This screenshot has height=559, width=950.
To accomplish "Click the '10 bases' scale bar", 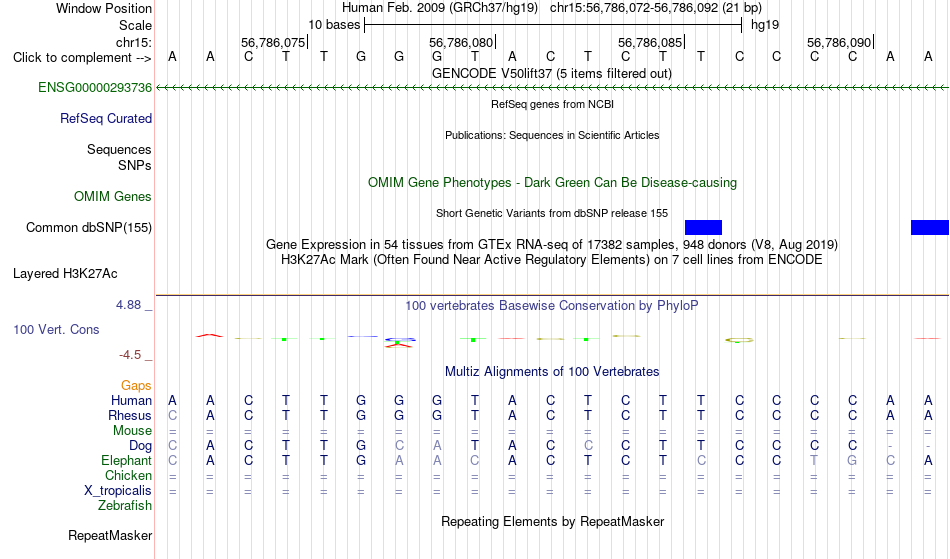I will (553, 25).
